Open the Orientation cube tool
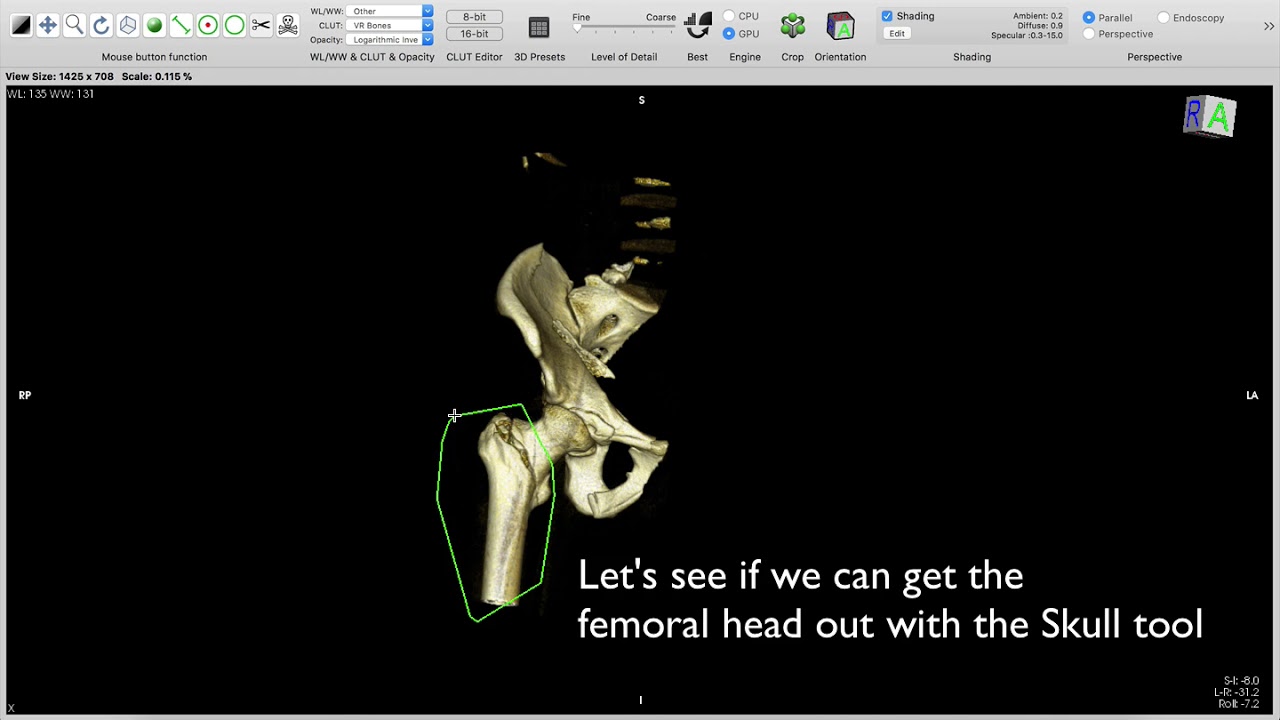1280x720 pixels. pos(840,26)
